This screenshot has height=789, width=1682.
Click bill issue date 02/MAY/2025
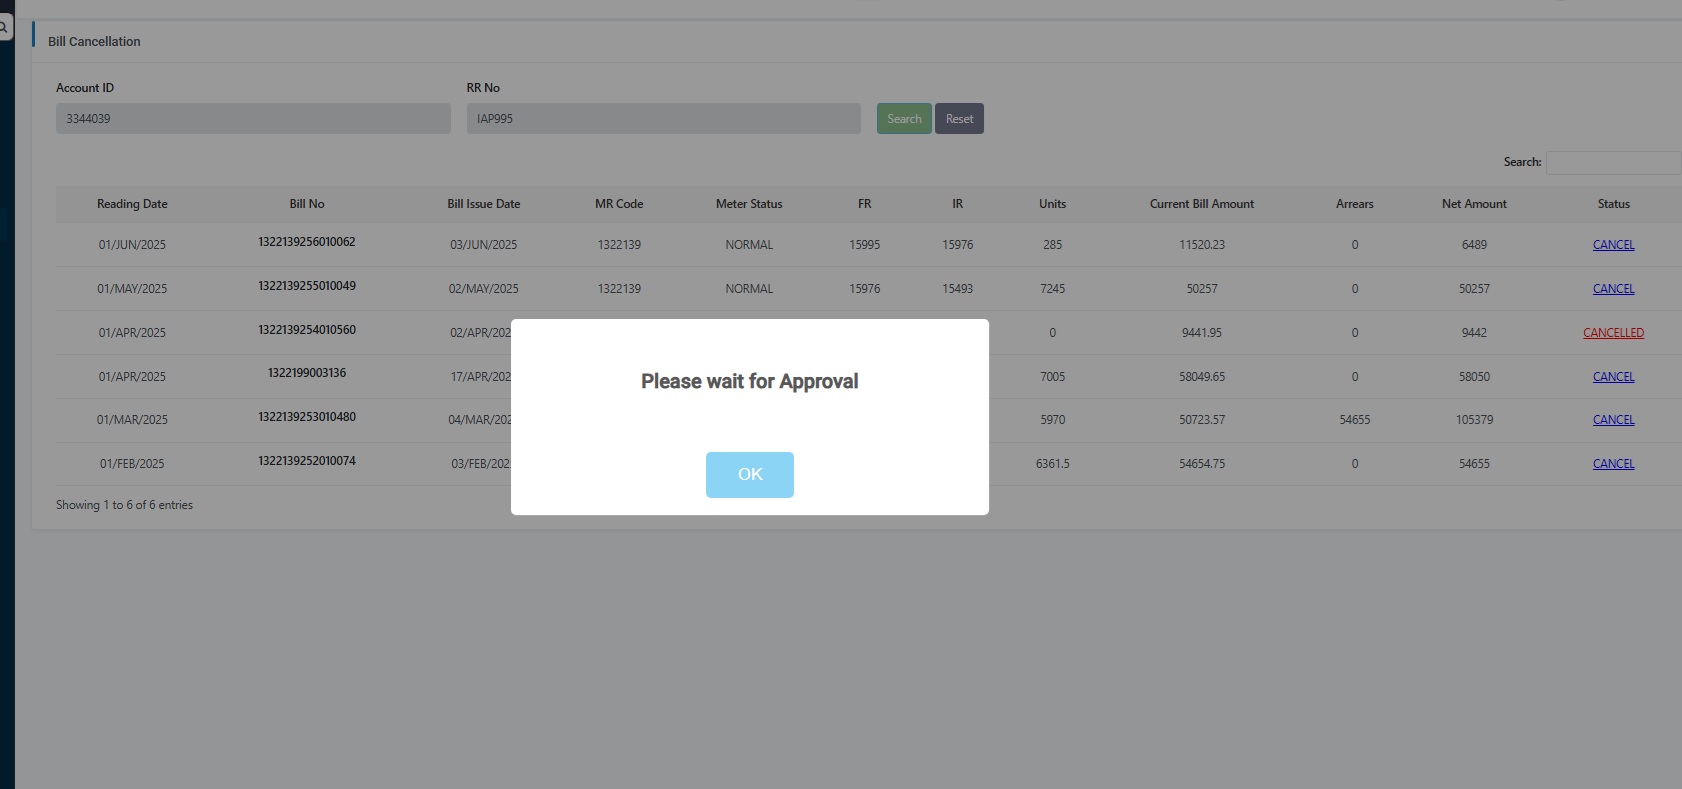484,289
